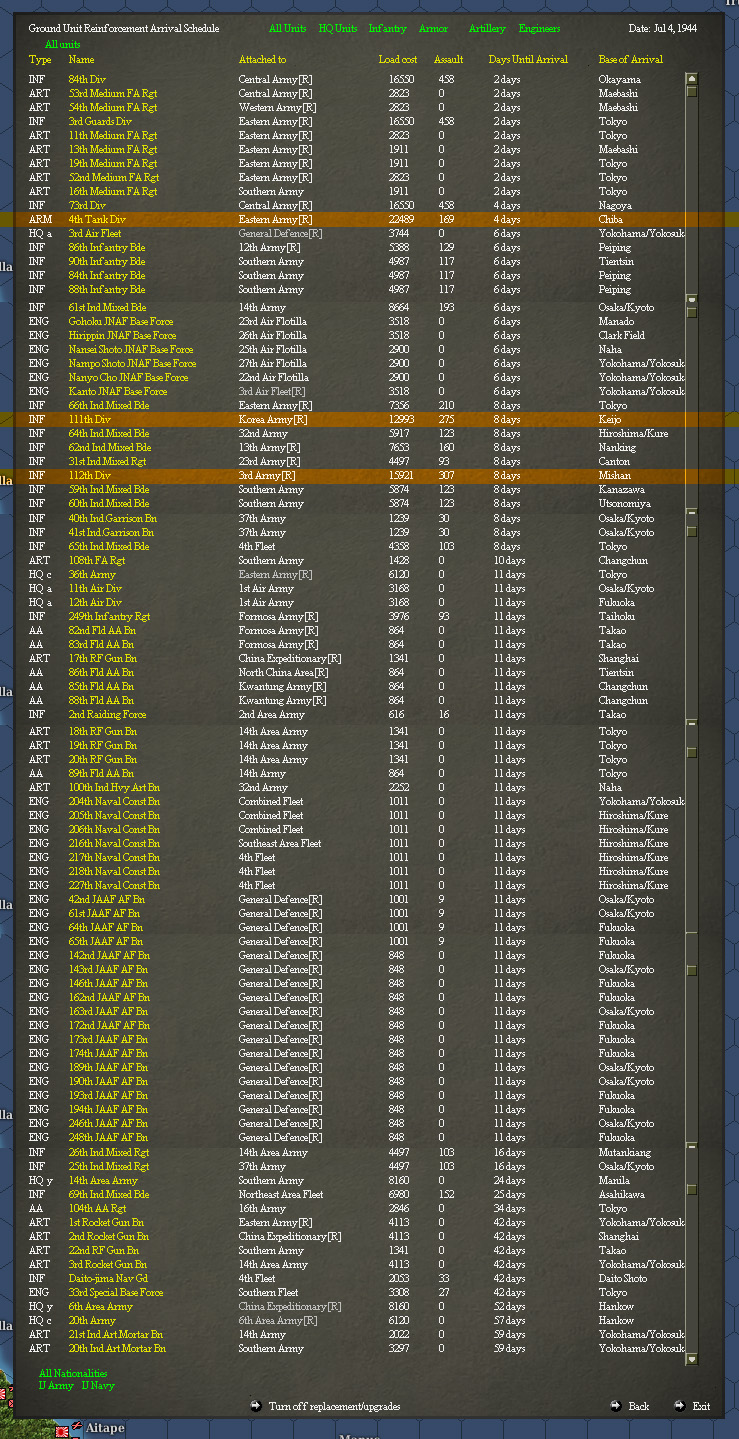Open 73rd Div unit

point(87,205)
